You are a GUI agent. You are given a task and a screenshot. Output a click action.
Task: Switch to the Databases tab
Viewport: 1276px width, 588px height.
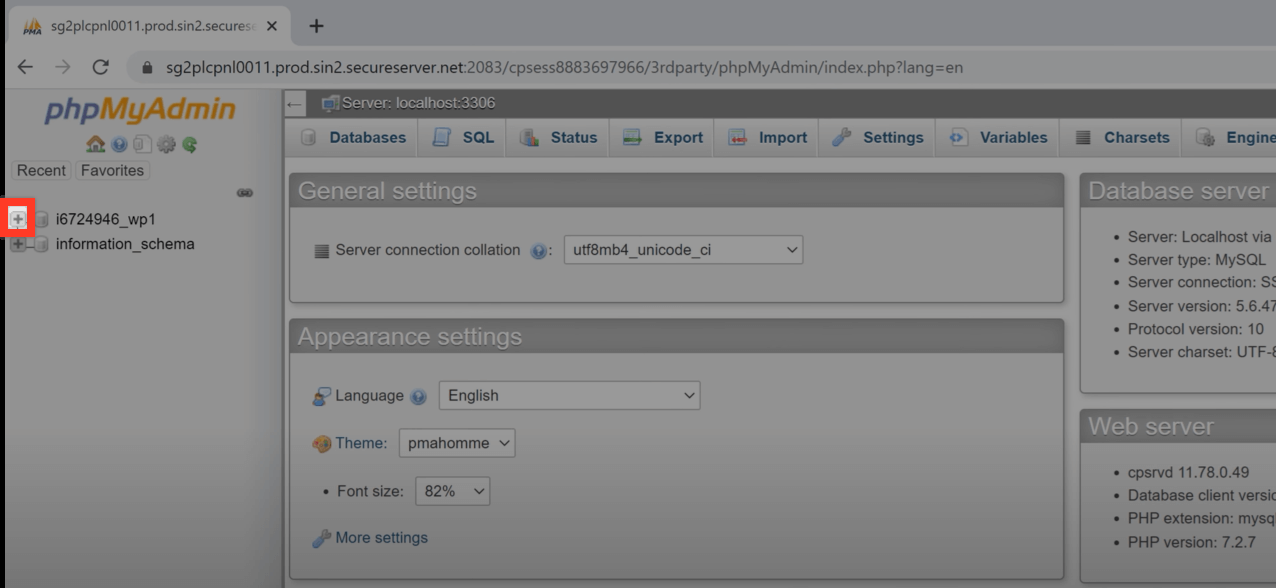tap(362, 137)
